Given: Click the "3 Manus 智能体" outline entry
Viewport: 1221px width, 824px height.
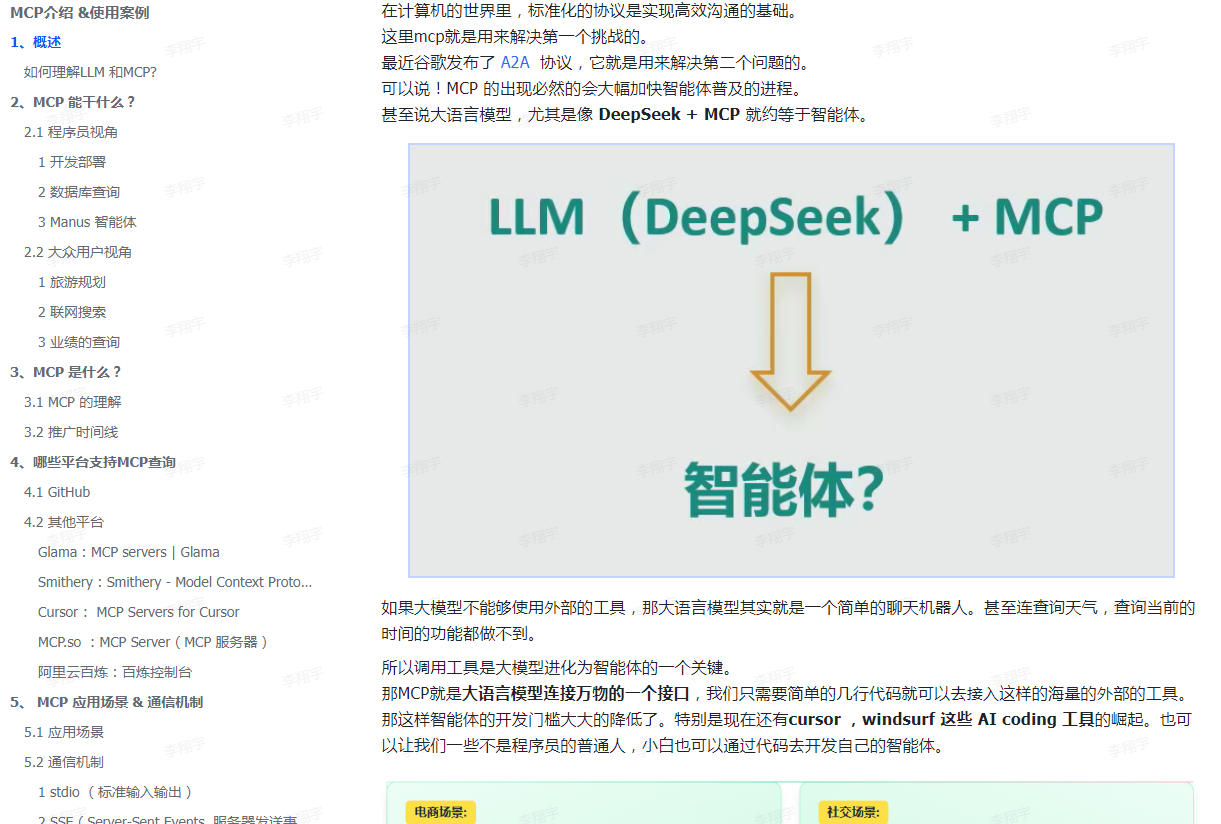Looking at the screenshot, I should pos(87,222).
